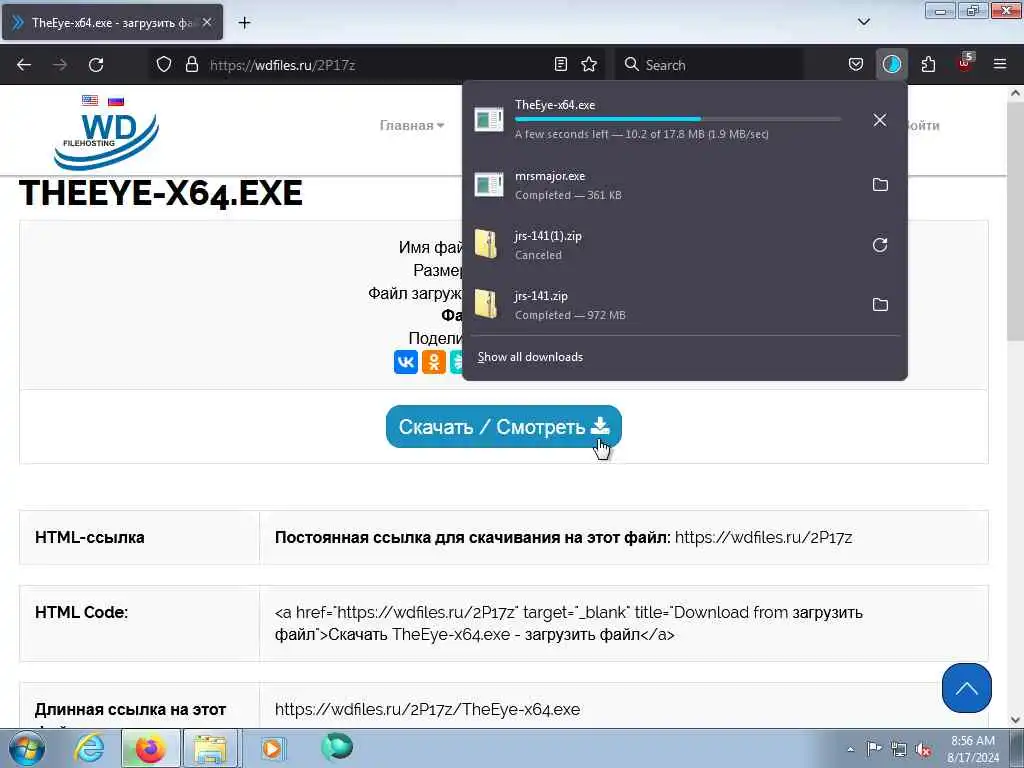The height and width of the screenshot is (768, 1024).
Task: Click the clock showing 8:56 AM
Action: [973, 741]
